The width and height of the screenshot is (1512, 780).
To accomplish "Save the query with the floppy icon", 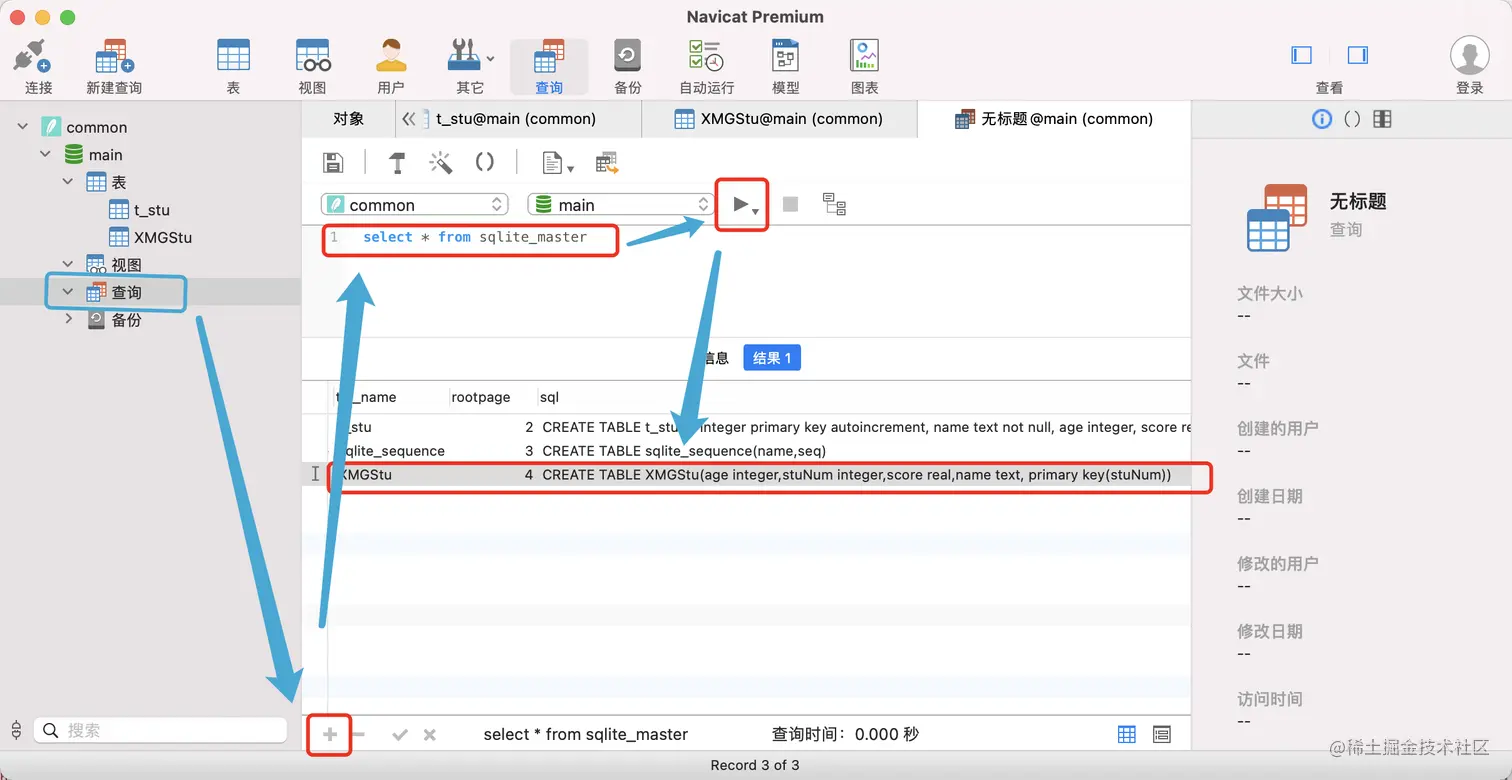I will pos(333,163).
